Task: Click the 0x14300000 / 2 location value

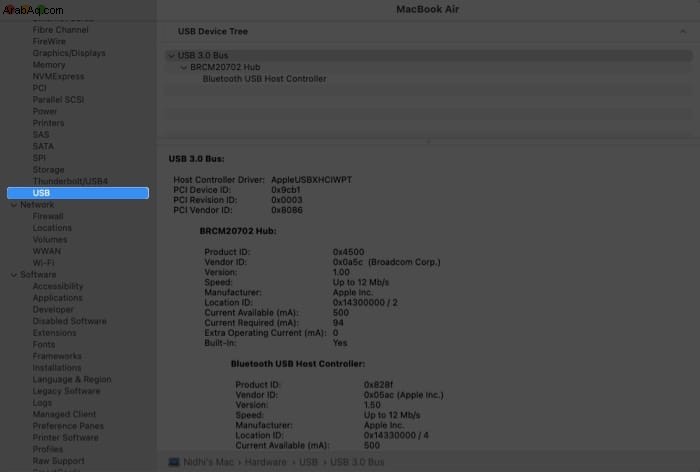Action: click(365, 302)
